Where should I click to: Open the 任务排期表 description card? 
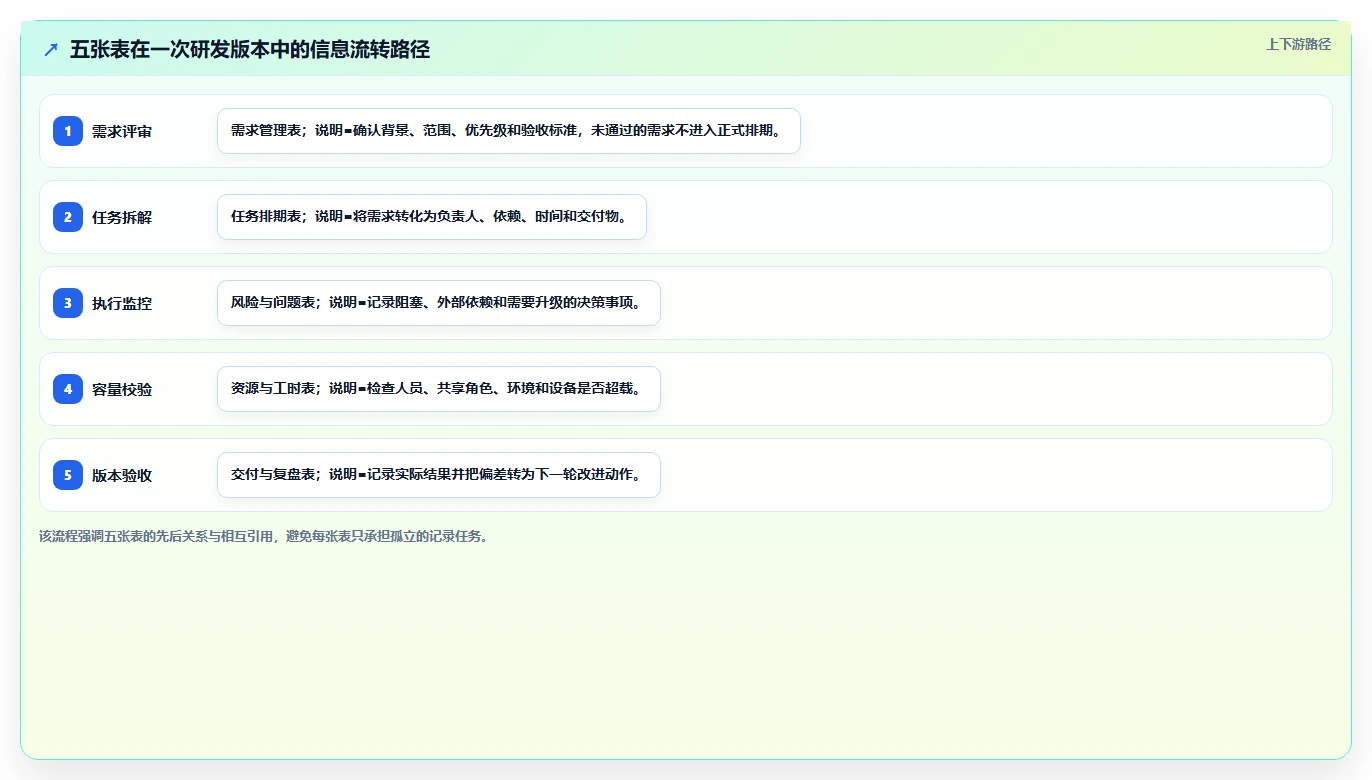432,217
